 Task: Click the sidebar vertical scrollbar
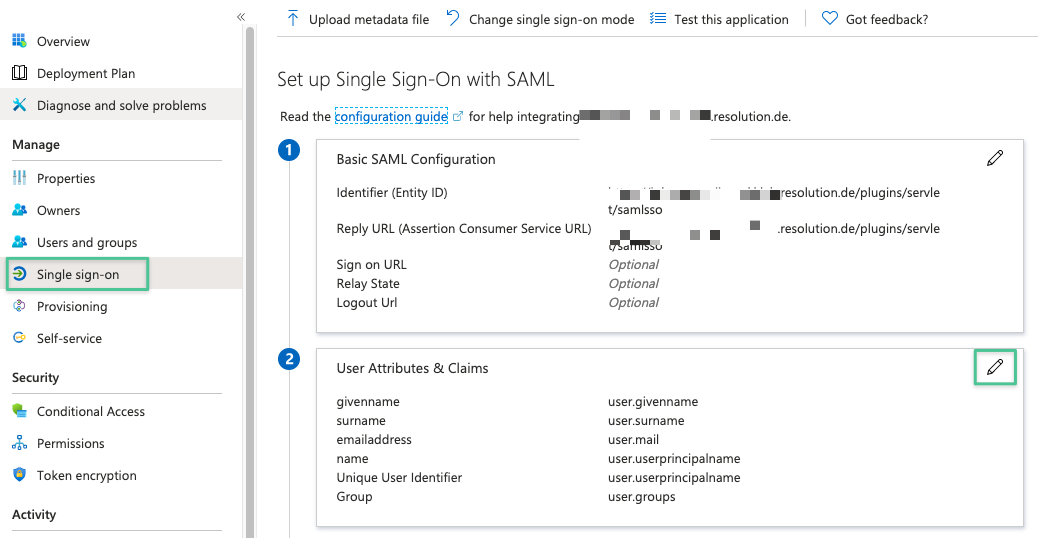tap(250, 282)
